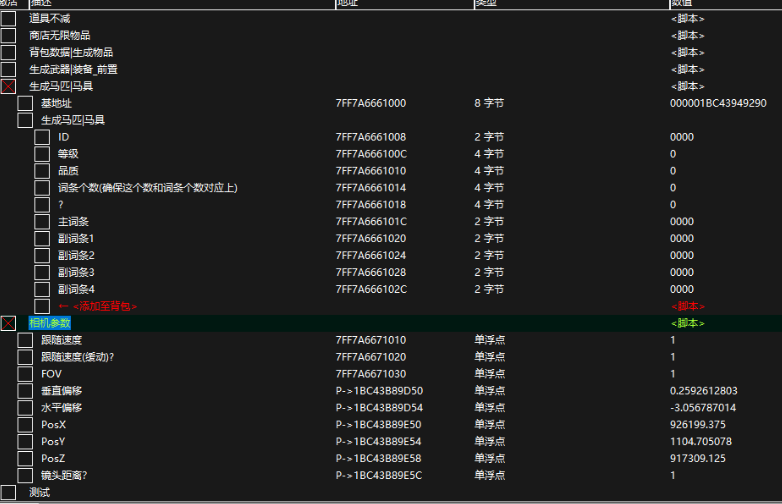
Task: Click the 垂直偏移 value 0.2592612803
Action: 703,391
